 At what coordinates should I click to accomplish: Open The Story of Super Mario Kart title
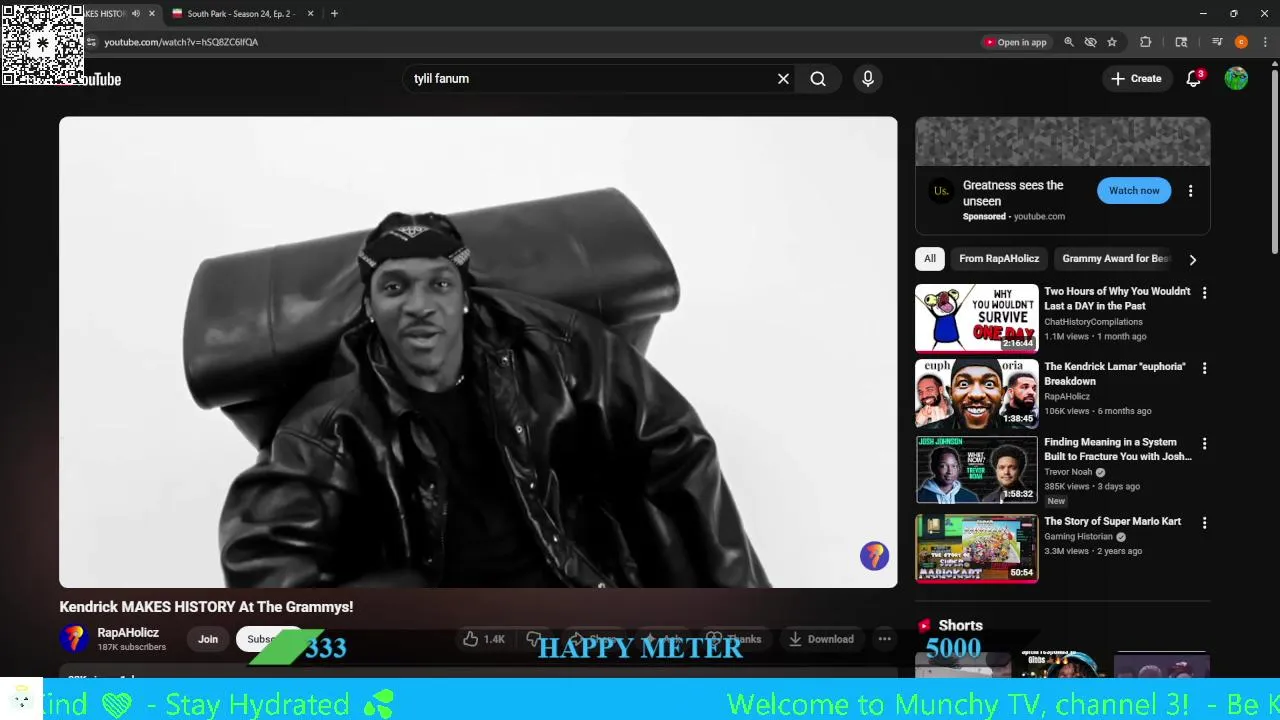point(1112,521)
